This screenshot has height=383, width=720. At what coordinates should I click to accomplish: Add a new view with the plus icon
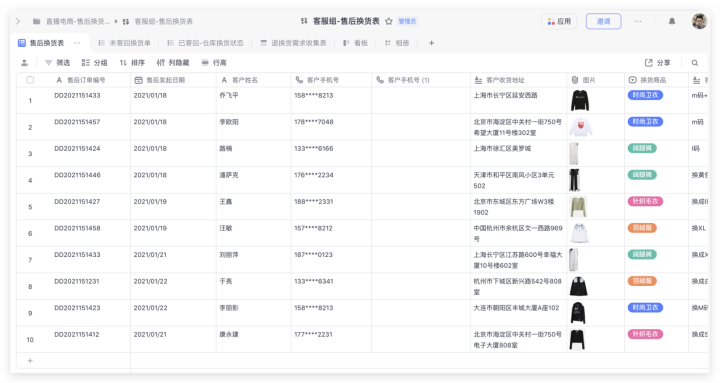coord(431,43)
